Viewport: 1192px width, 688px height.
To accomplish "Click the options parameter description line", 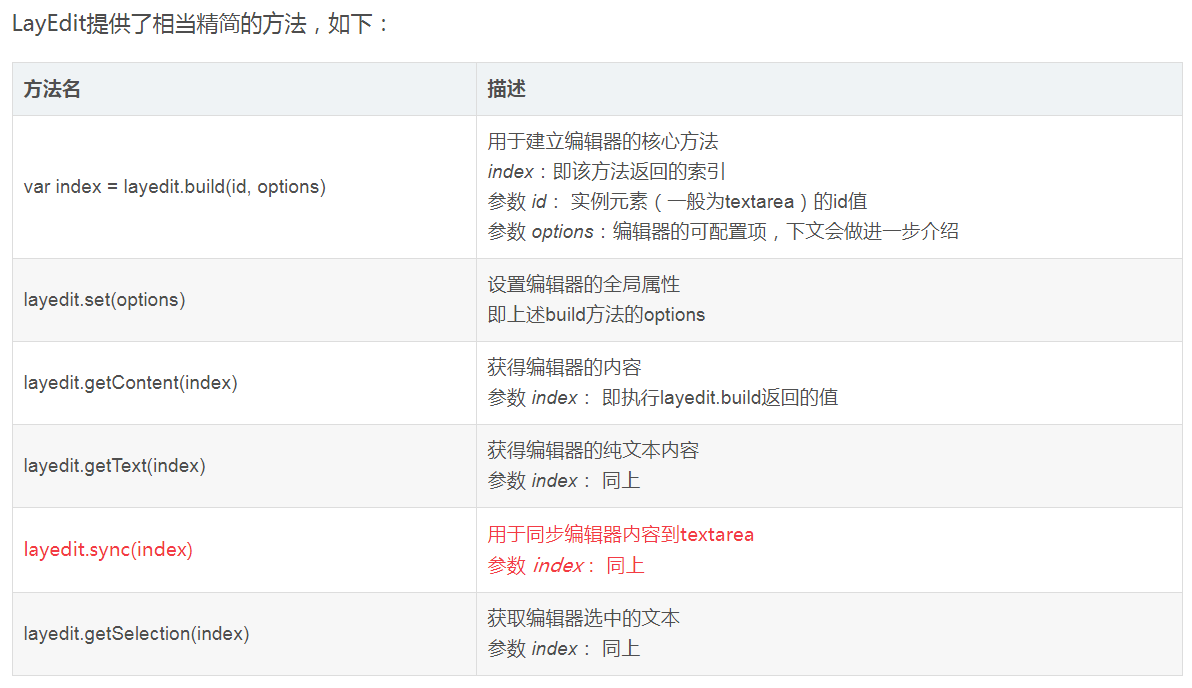I will [x=722, y=232].
